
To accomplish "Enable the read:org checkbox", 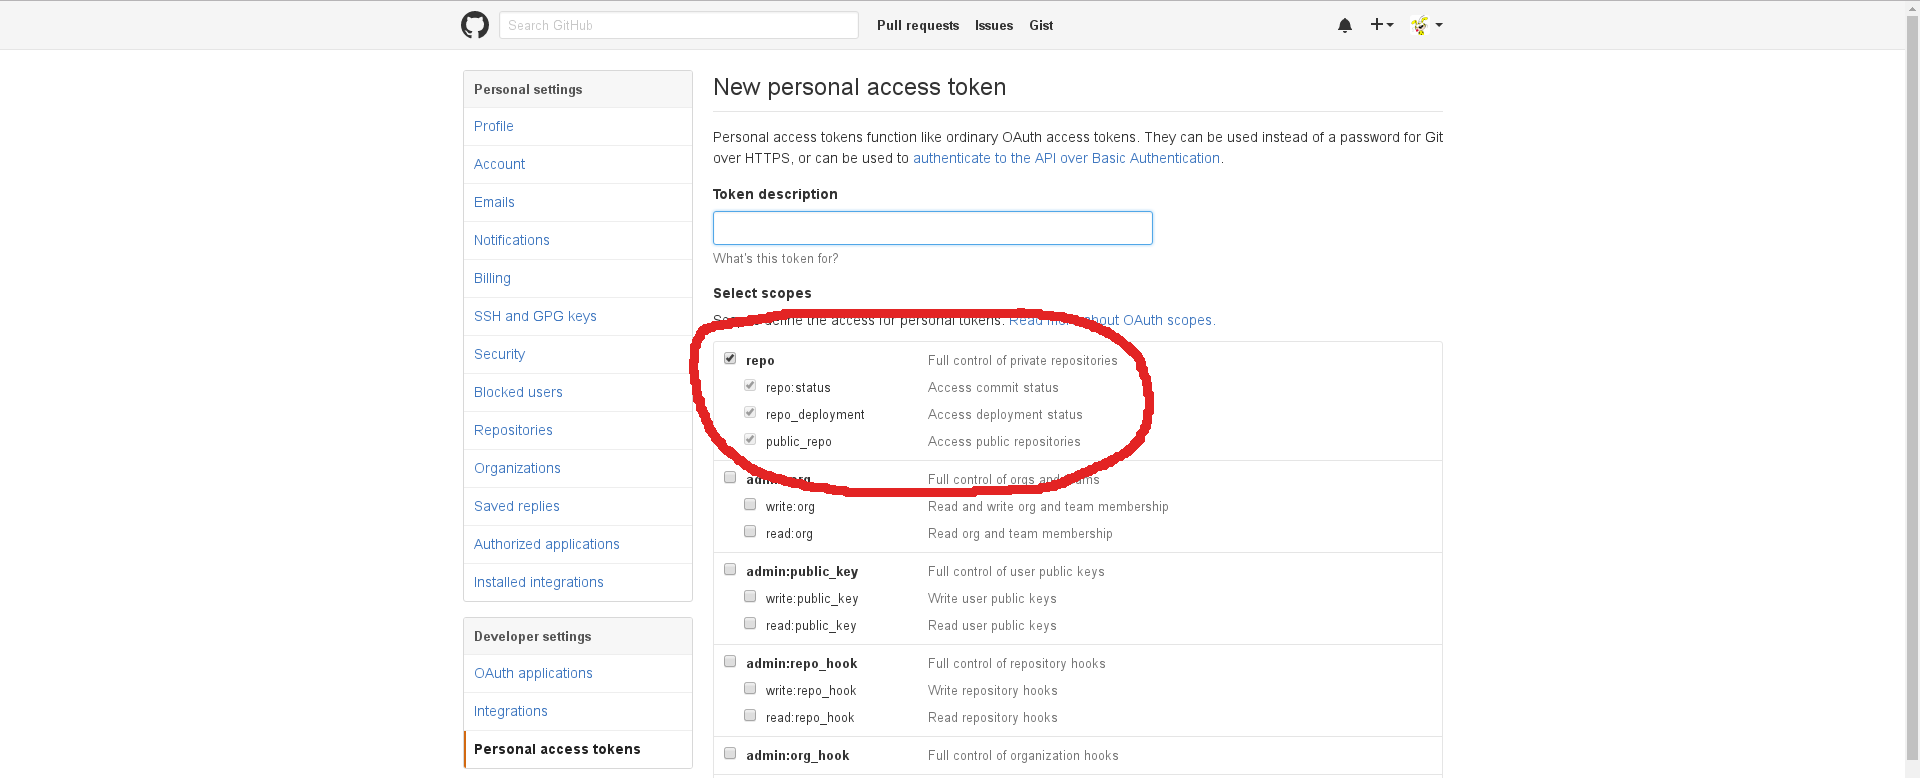I will pyautogui.click(x=750, y=531).
